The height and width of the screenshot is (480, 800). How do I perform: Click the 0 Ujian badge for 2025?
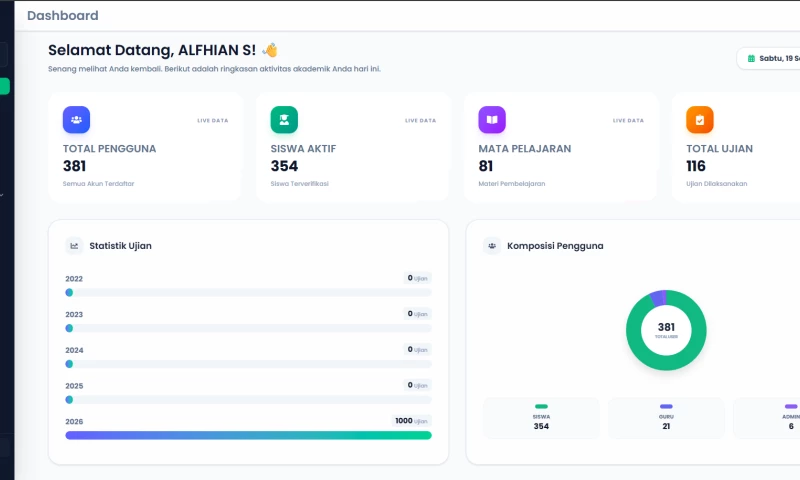click(x=417, y=385)
